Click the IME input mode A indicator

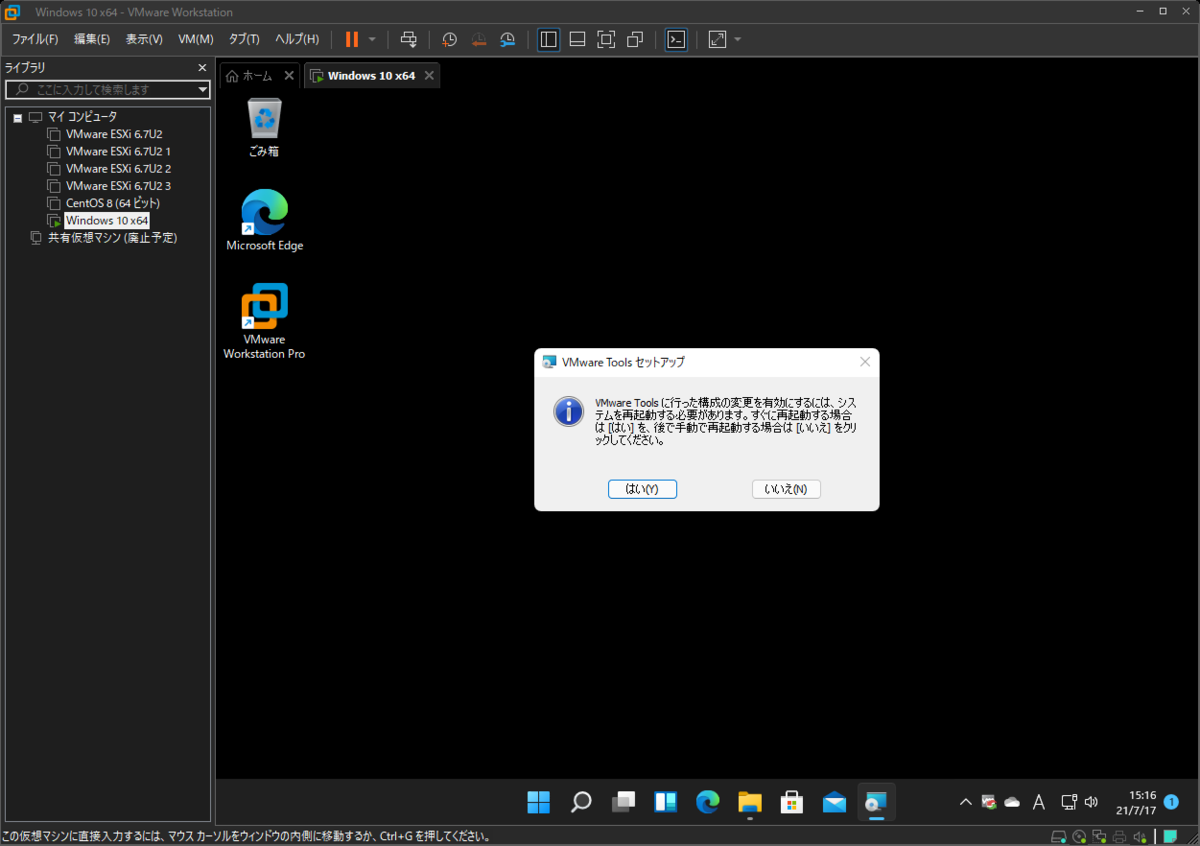(1038, 802)
